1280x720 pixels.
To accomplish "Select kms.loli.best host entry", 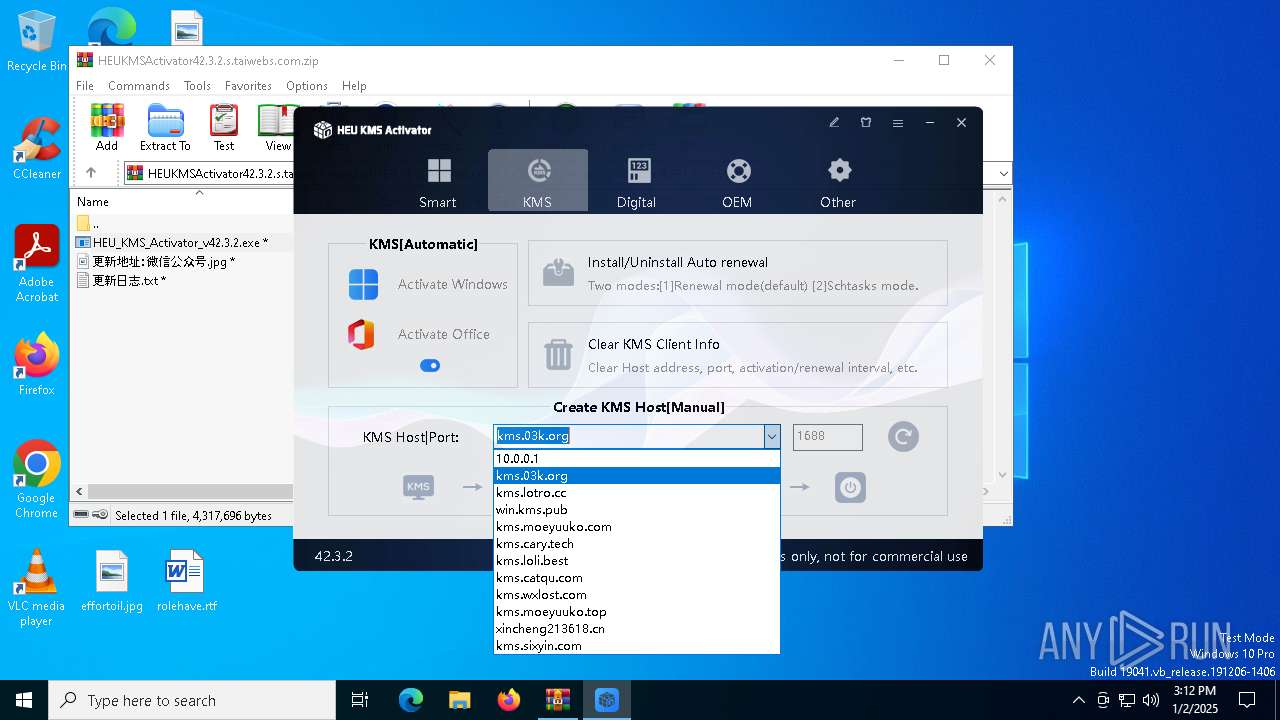I will point(637,561).
